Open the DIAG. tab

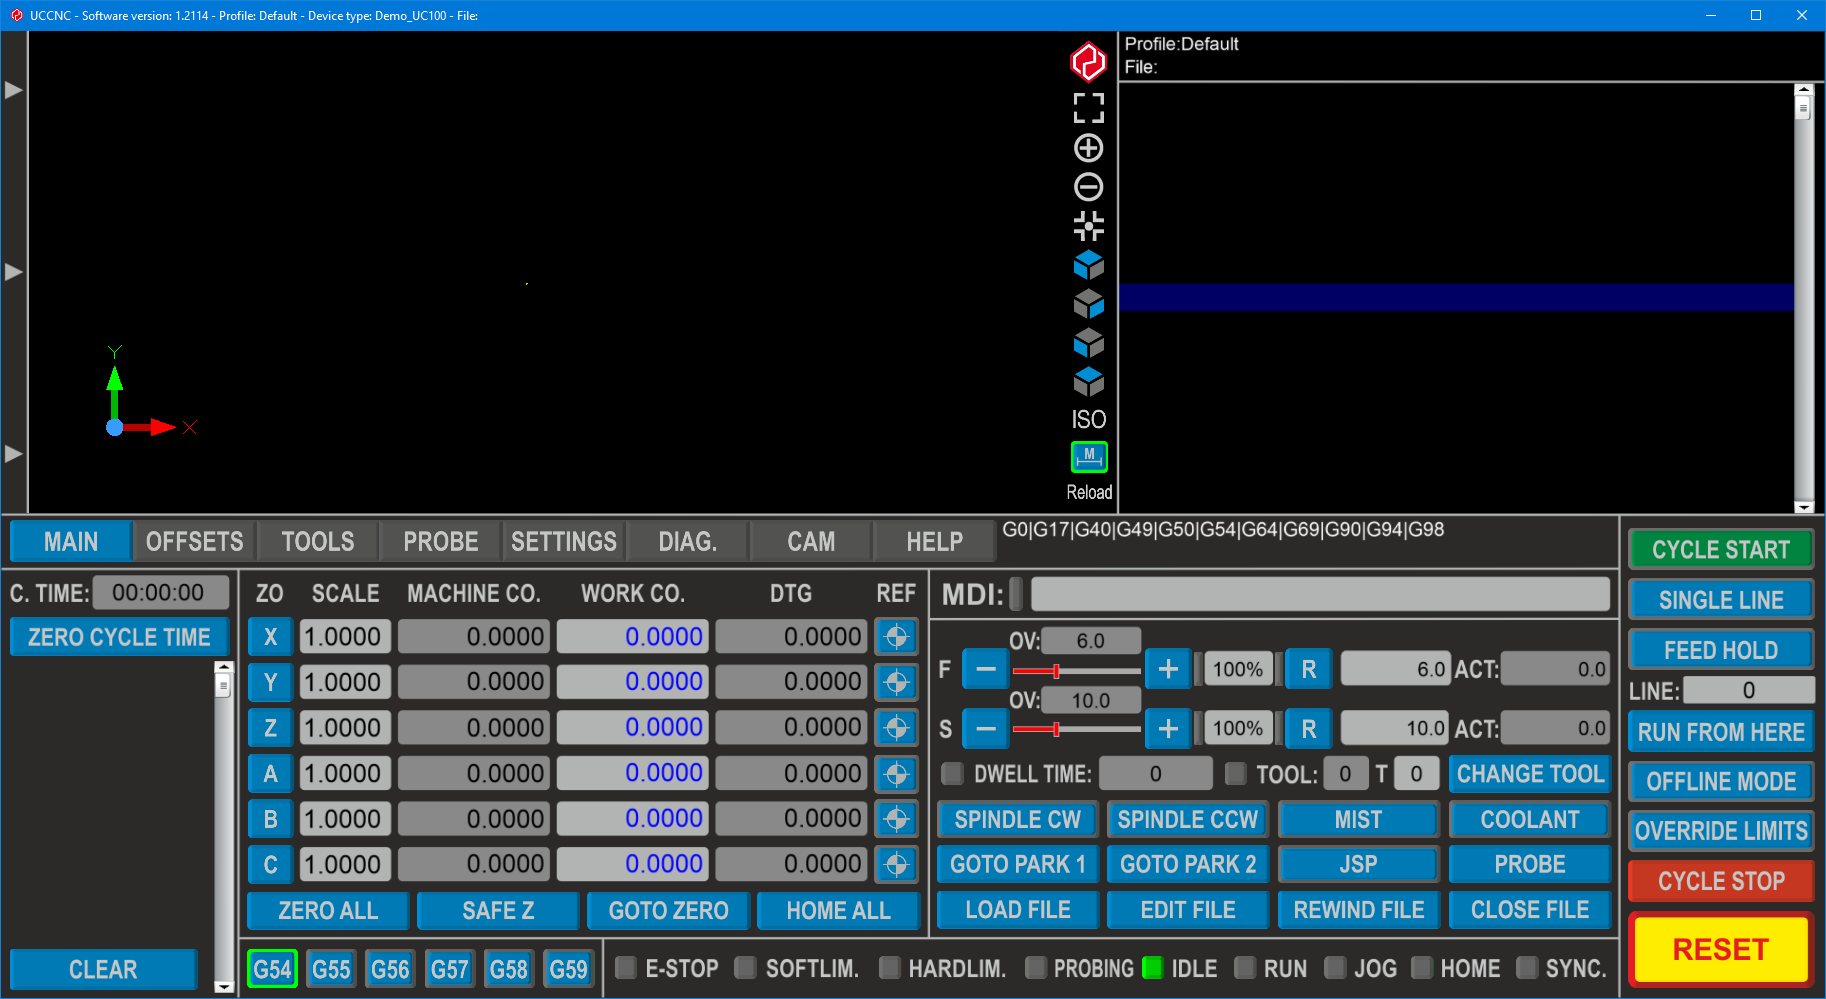(x=687, y=542)
